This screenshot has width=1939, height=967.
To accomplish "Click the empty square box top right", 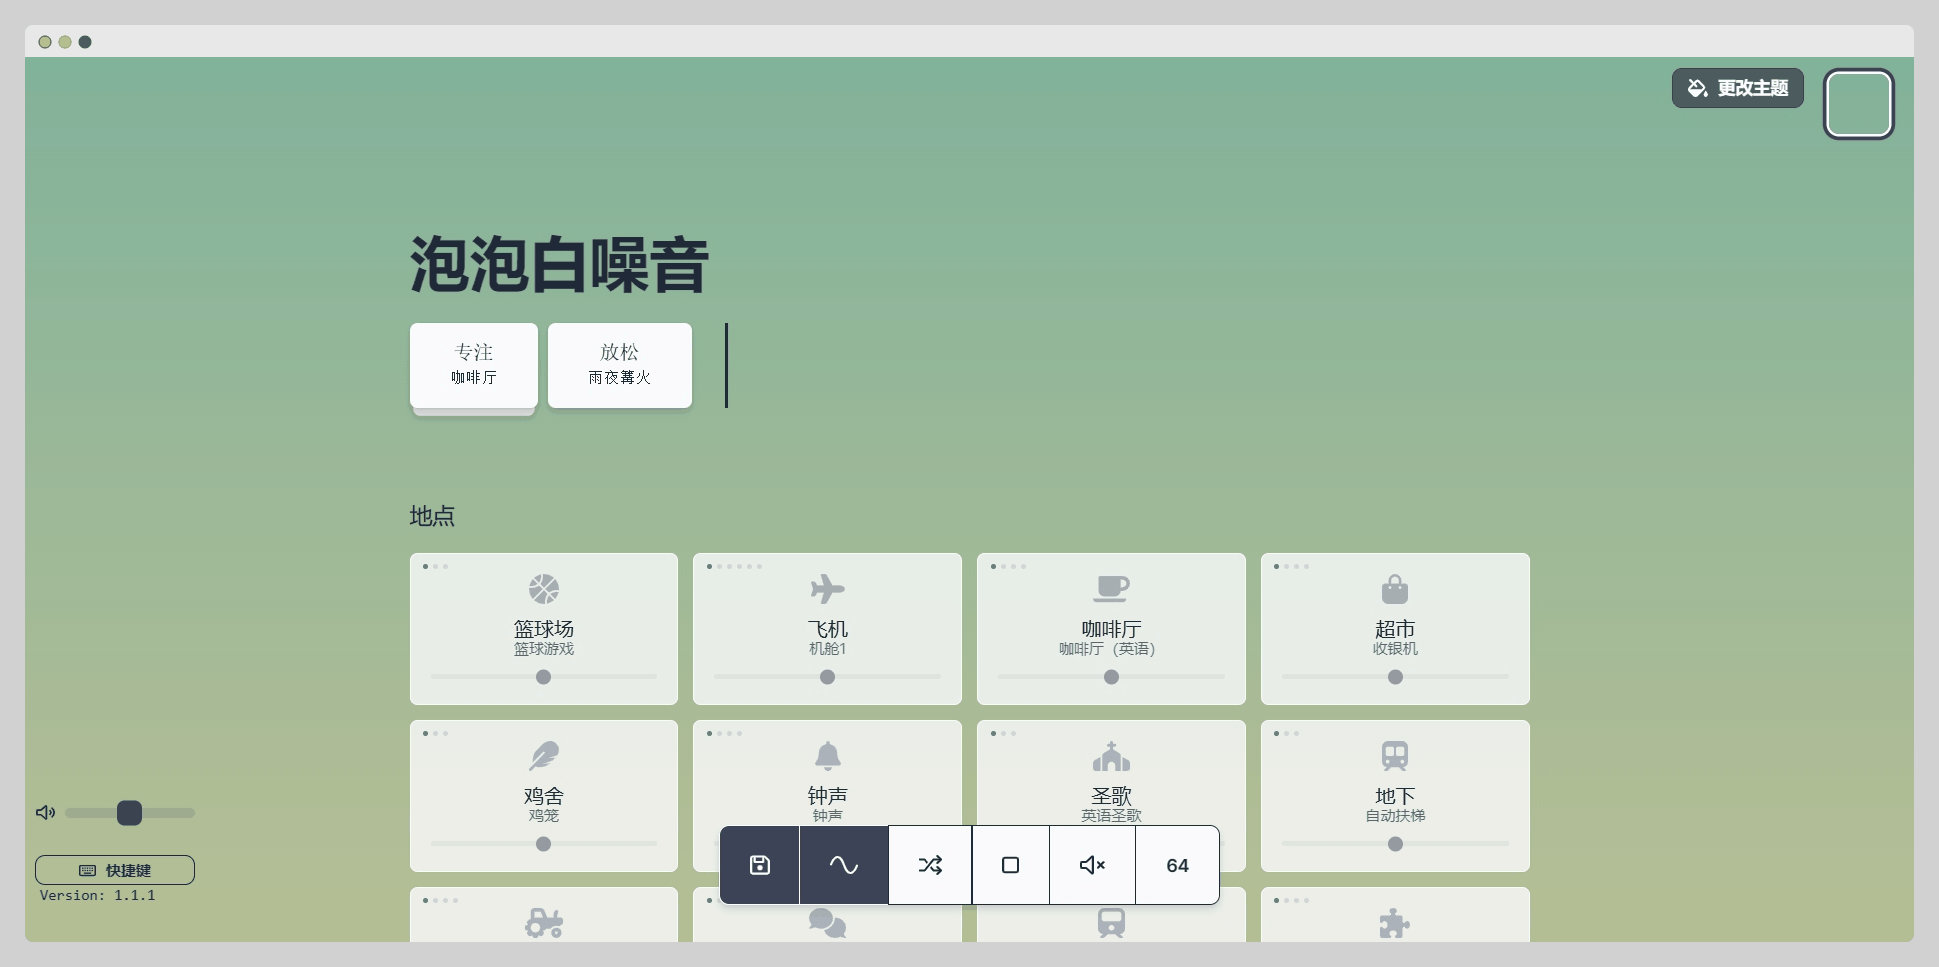I will click(1859, 104).
